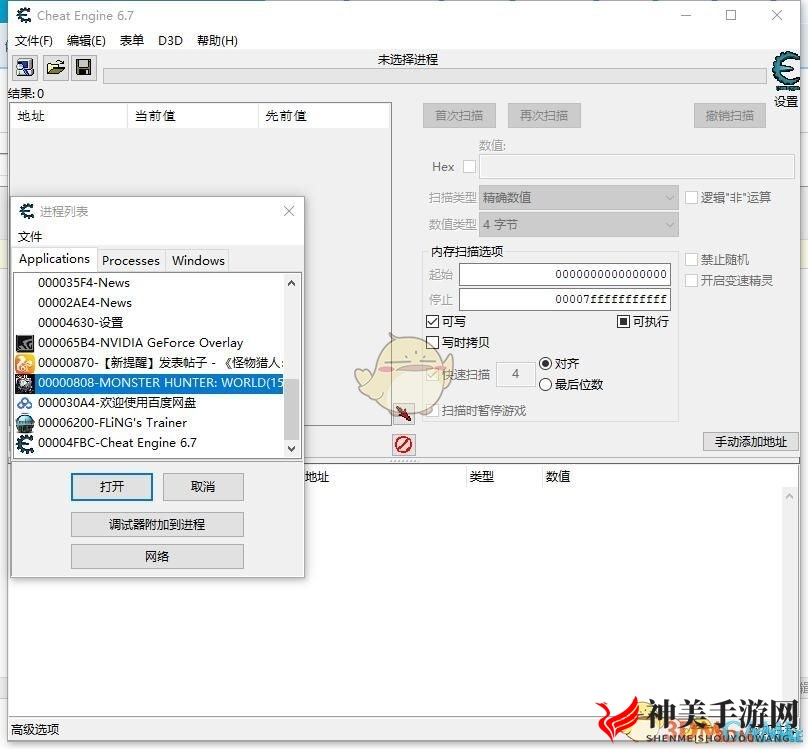Image resolution: width=808 pixels, height=749 pixels.
Task: Click process list scrollbar down arrow
Action: click(x=291, y=448)
